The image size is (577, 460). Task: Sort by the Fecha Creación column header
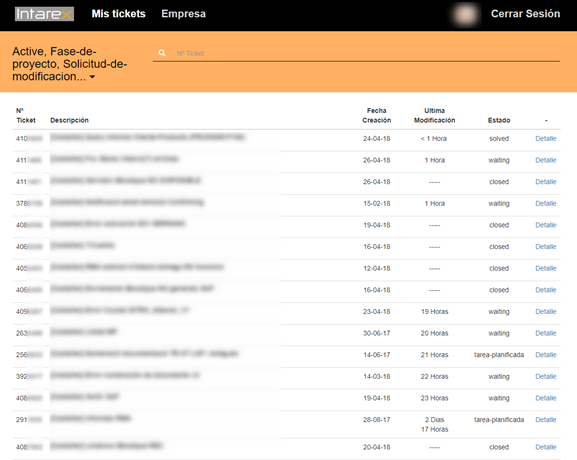pos(376,116)
